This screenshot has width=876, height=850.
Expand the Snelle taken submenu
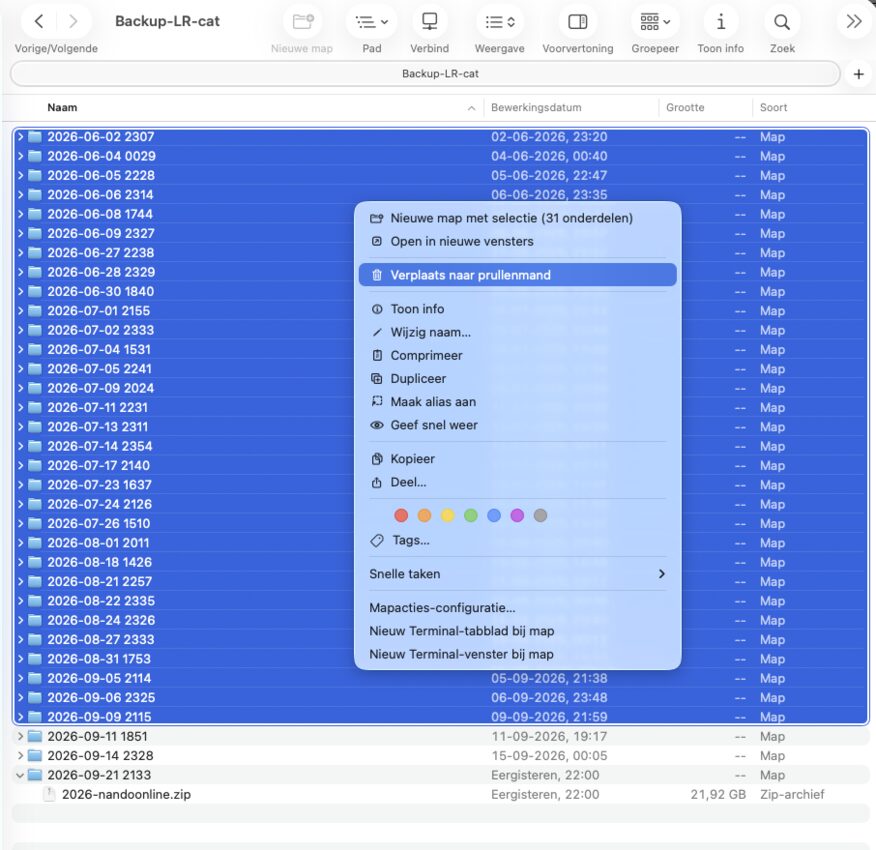point(517,574)
